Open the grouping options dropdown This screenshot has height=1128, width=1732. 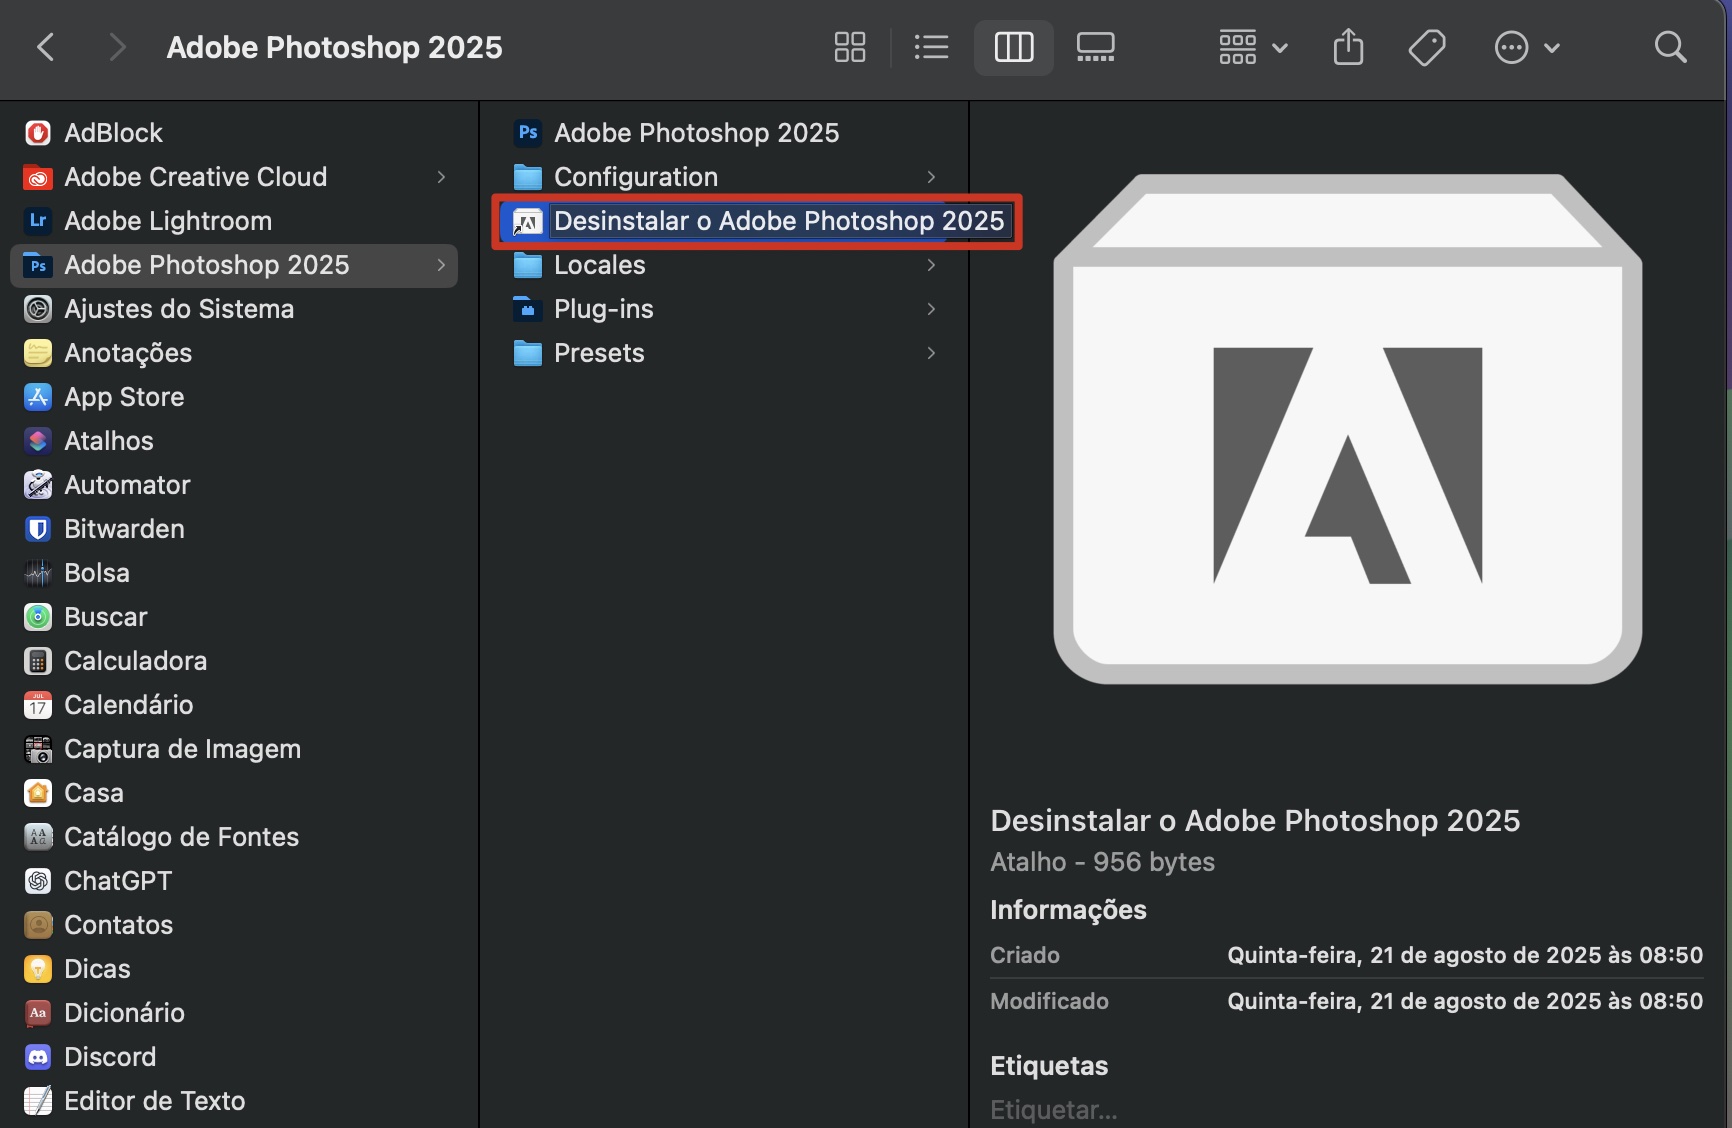tap(1250, 46)
